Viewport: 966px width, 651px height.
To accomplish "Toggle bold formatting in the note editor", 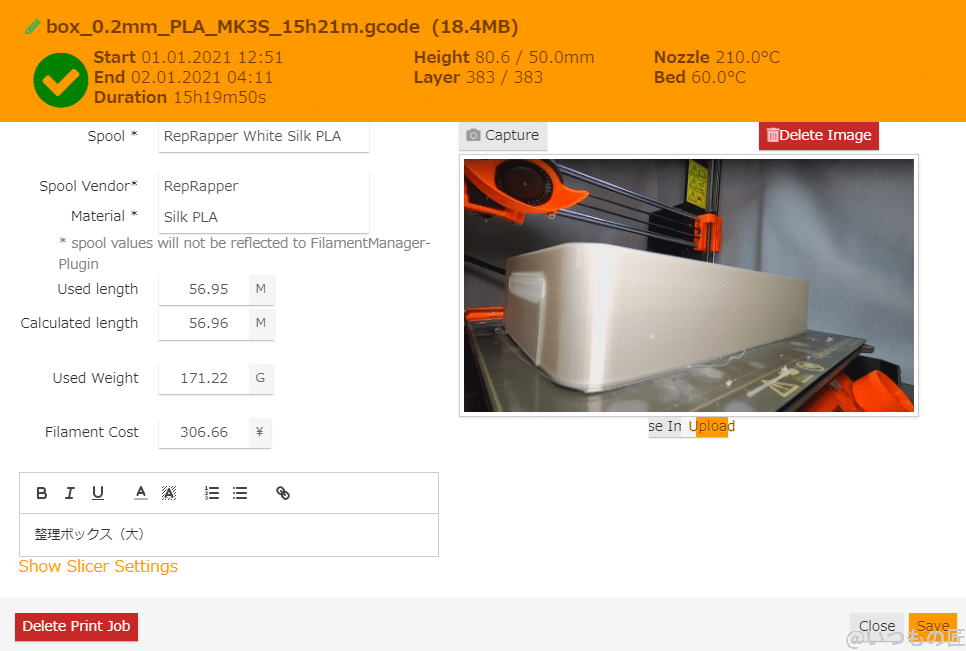I will pyautogui.click(x=42, y=493).
